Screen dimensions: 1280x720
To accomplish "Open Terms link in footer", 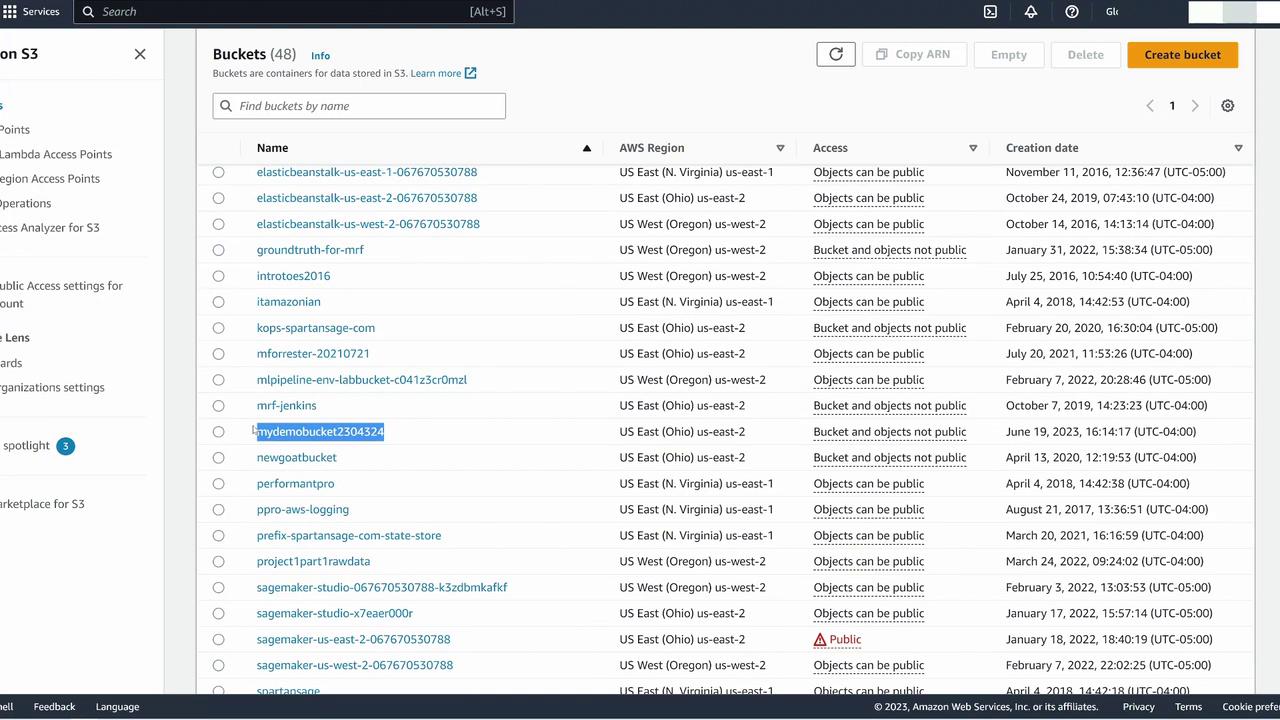I will tap(1188, 707).
